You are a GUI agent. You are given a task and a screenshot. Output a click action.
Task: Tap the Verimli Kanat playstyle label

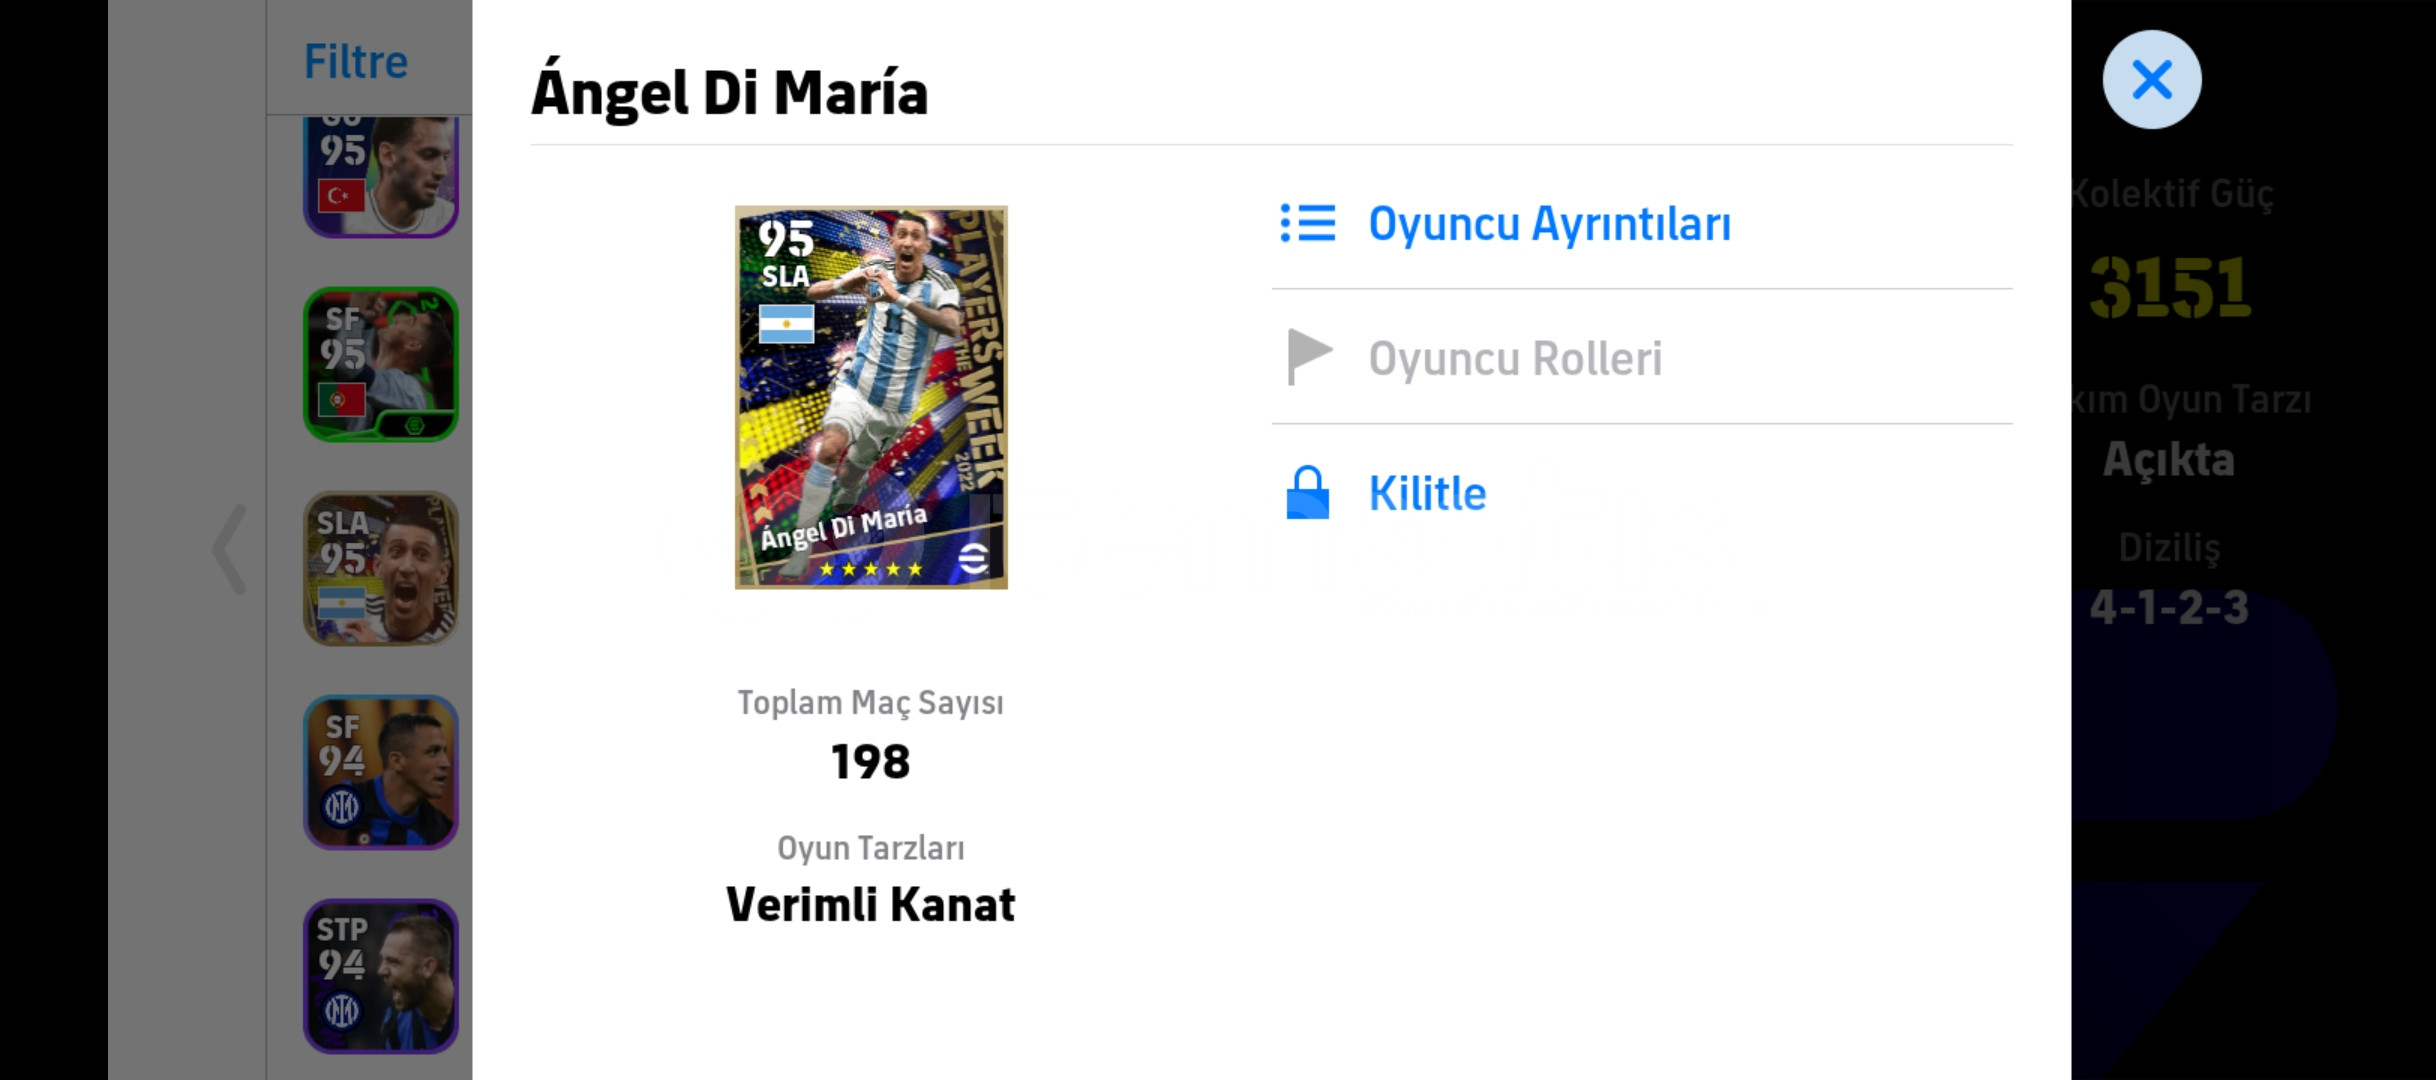tap(871, 905)
